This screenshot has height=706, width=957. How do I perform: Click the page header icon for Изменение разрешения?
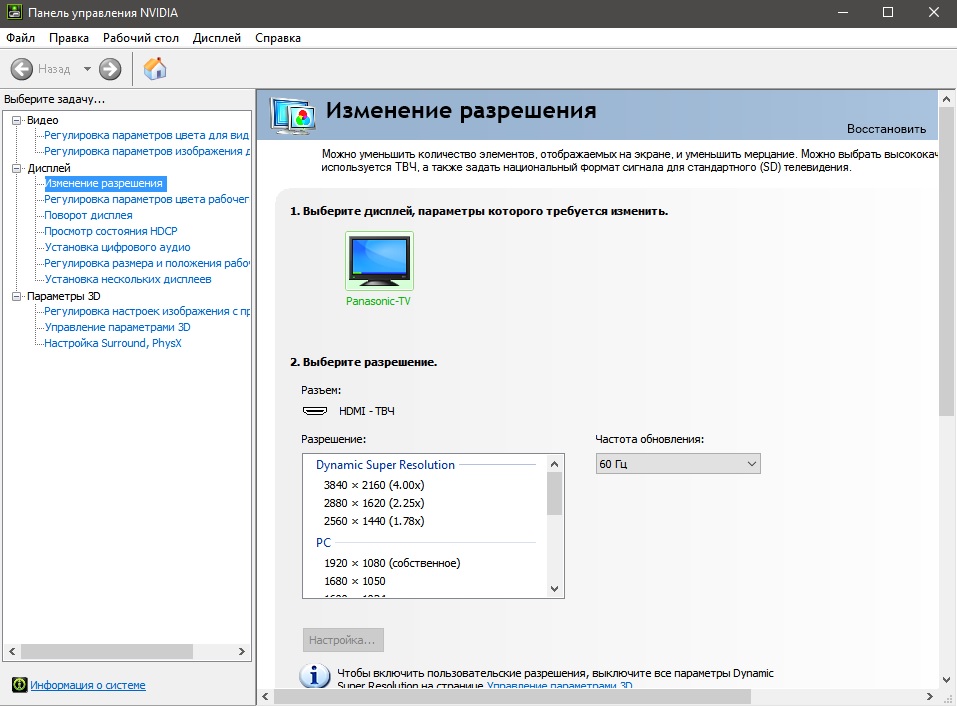point(293,116)
